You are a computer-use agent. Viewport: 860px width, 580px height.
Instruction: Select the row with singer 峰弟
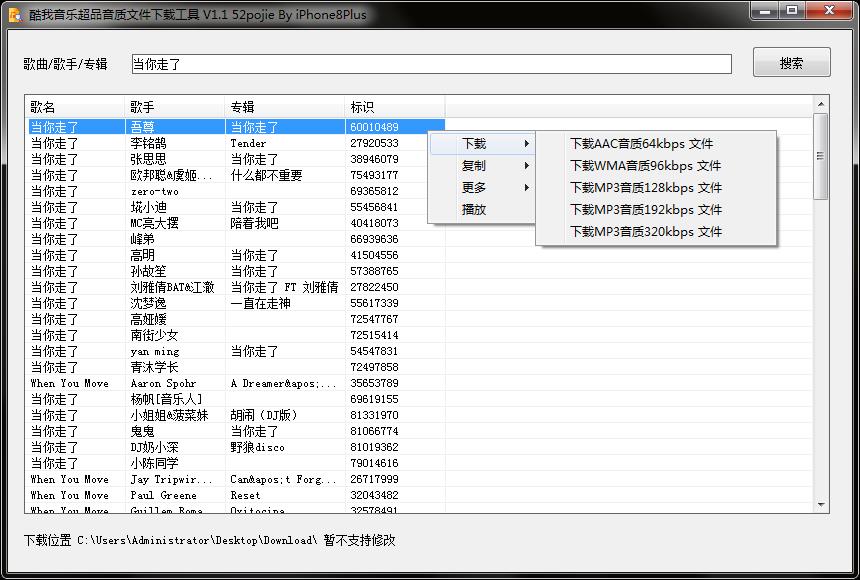[x=236, y=239]
